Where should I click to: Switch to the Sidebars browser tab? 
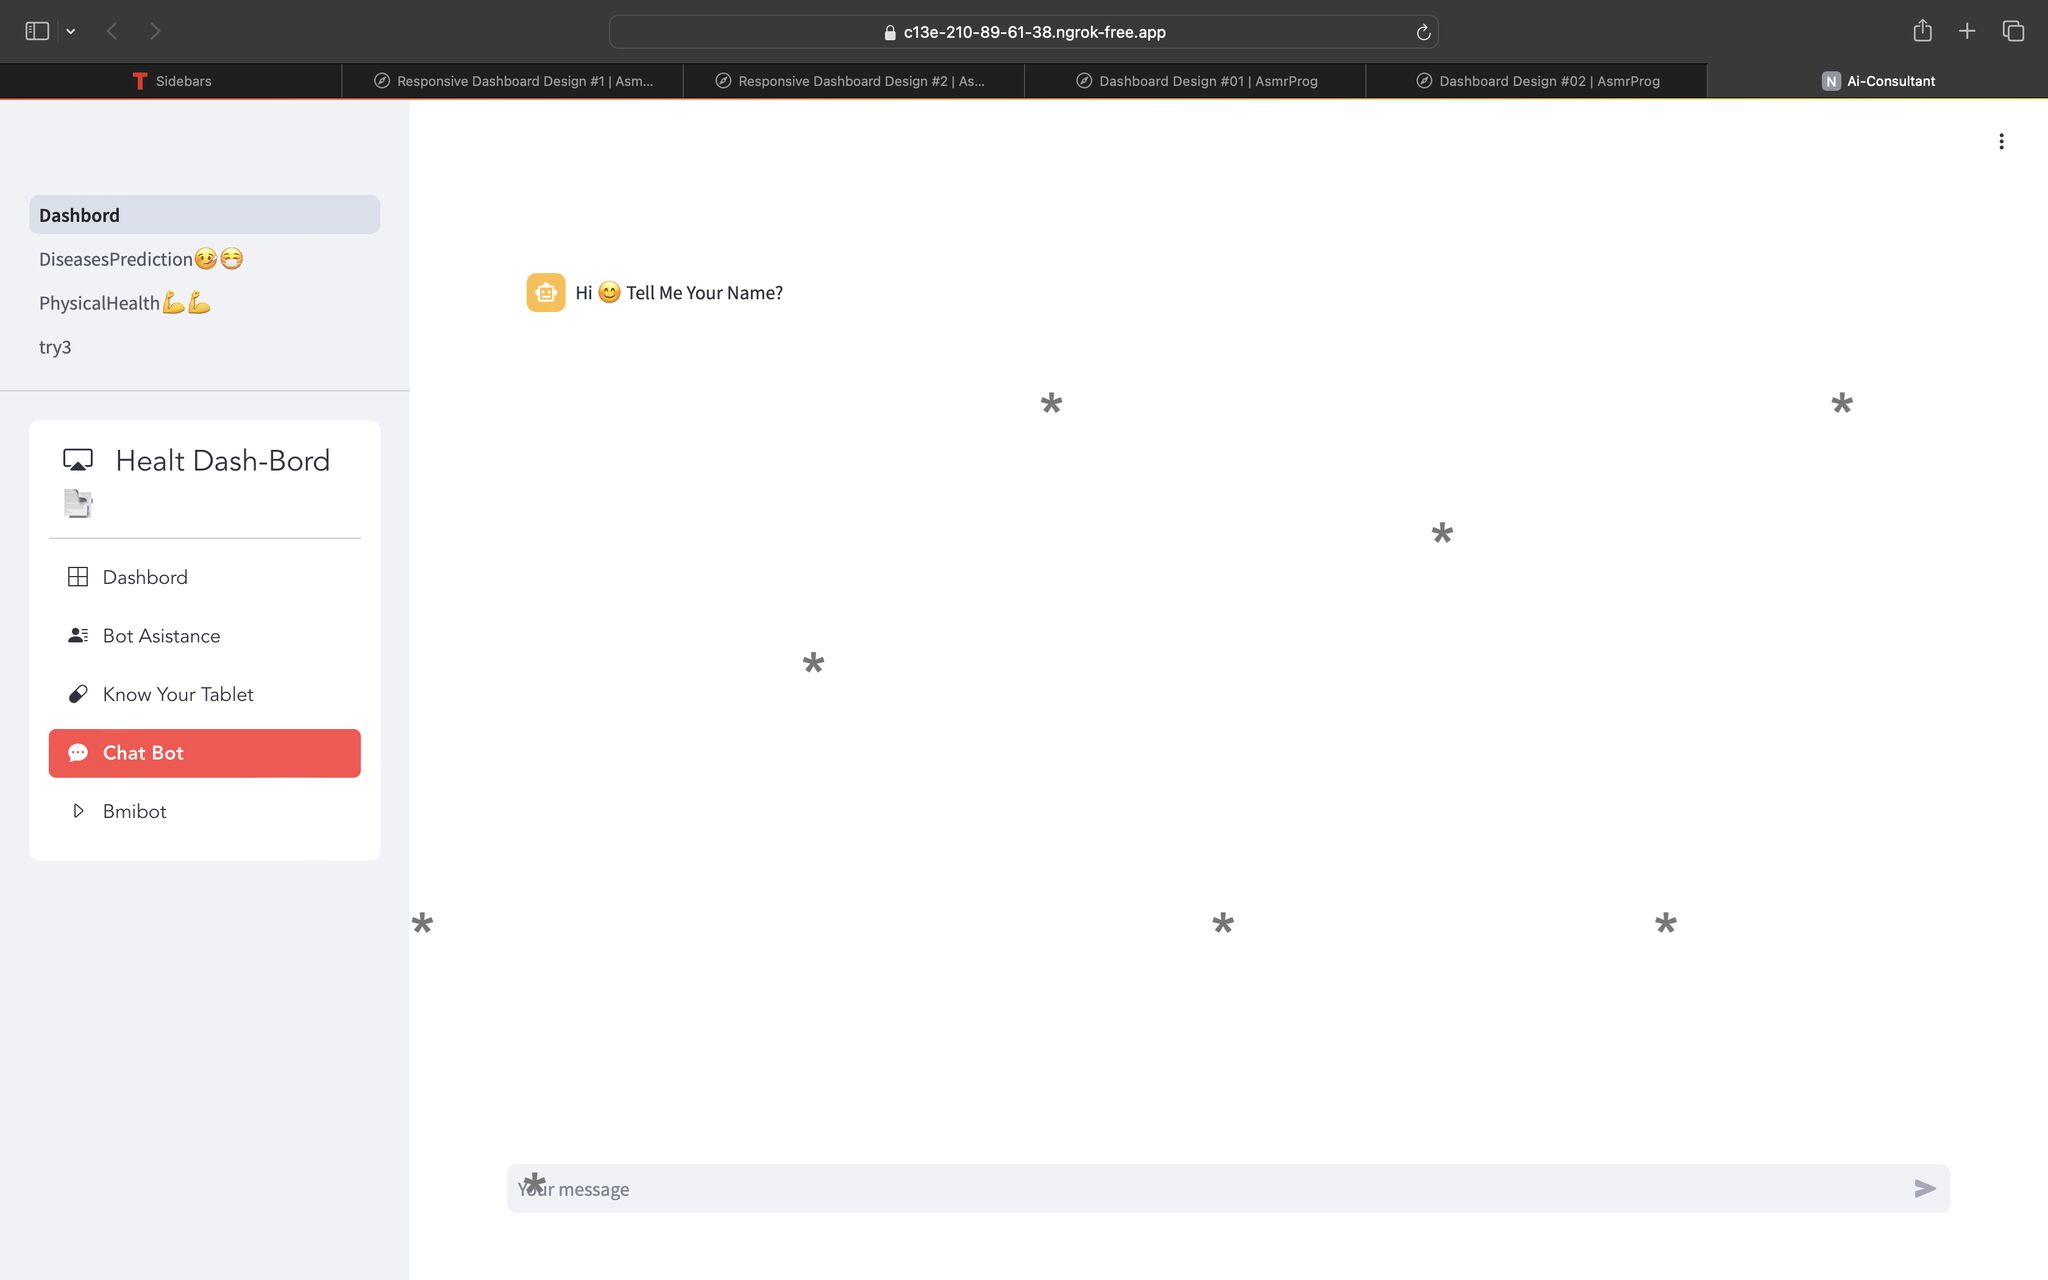pos(171,81)
